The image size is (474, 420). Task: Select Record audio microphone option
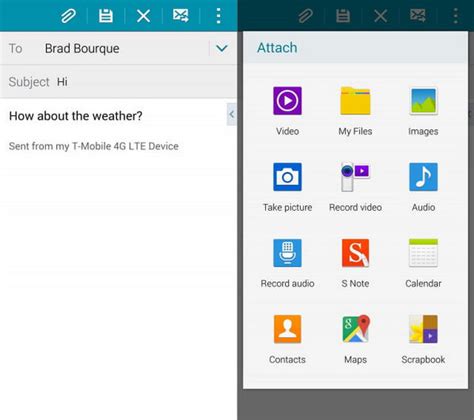point(287,263)
